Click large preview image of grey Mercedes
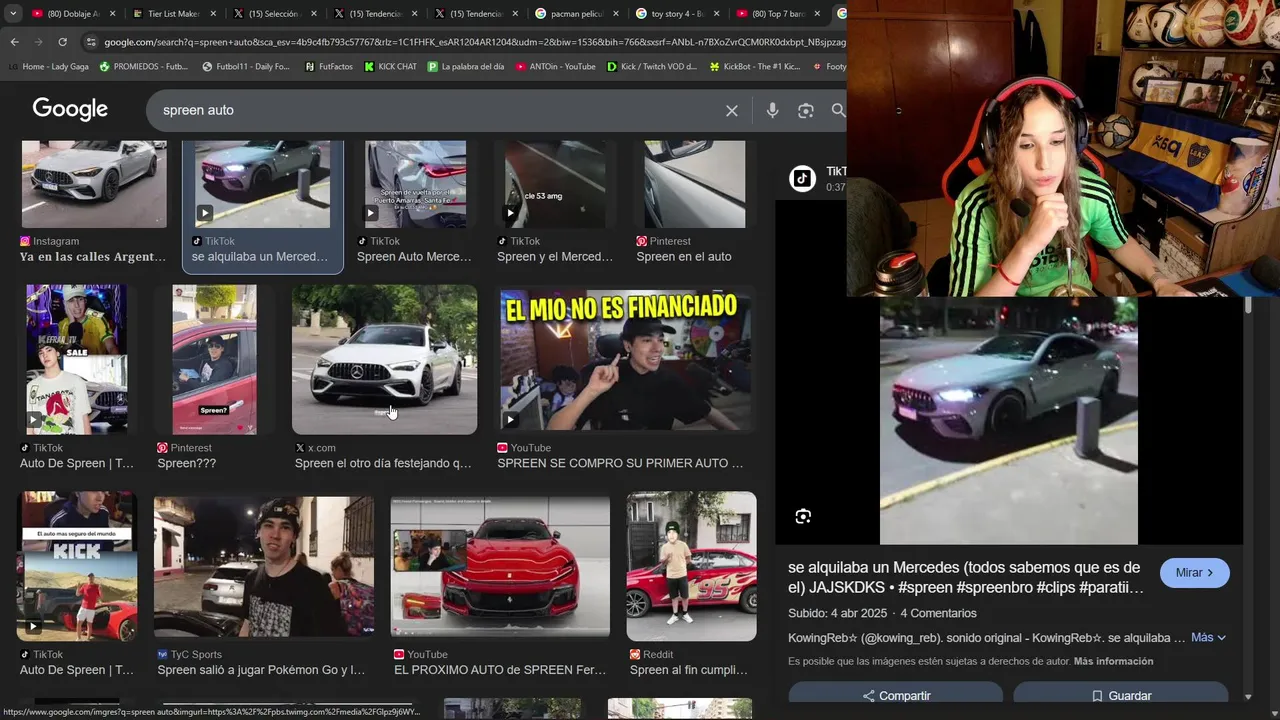This screenshot has height=720, width=1280. point(1008,420)
